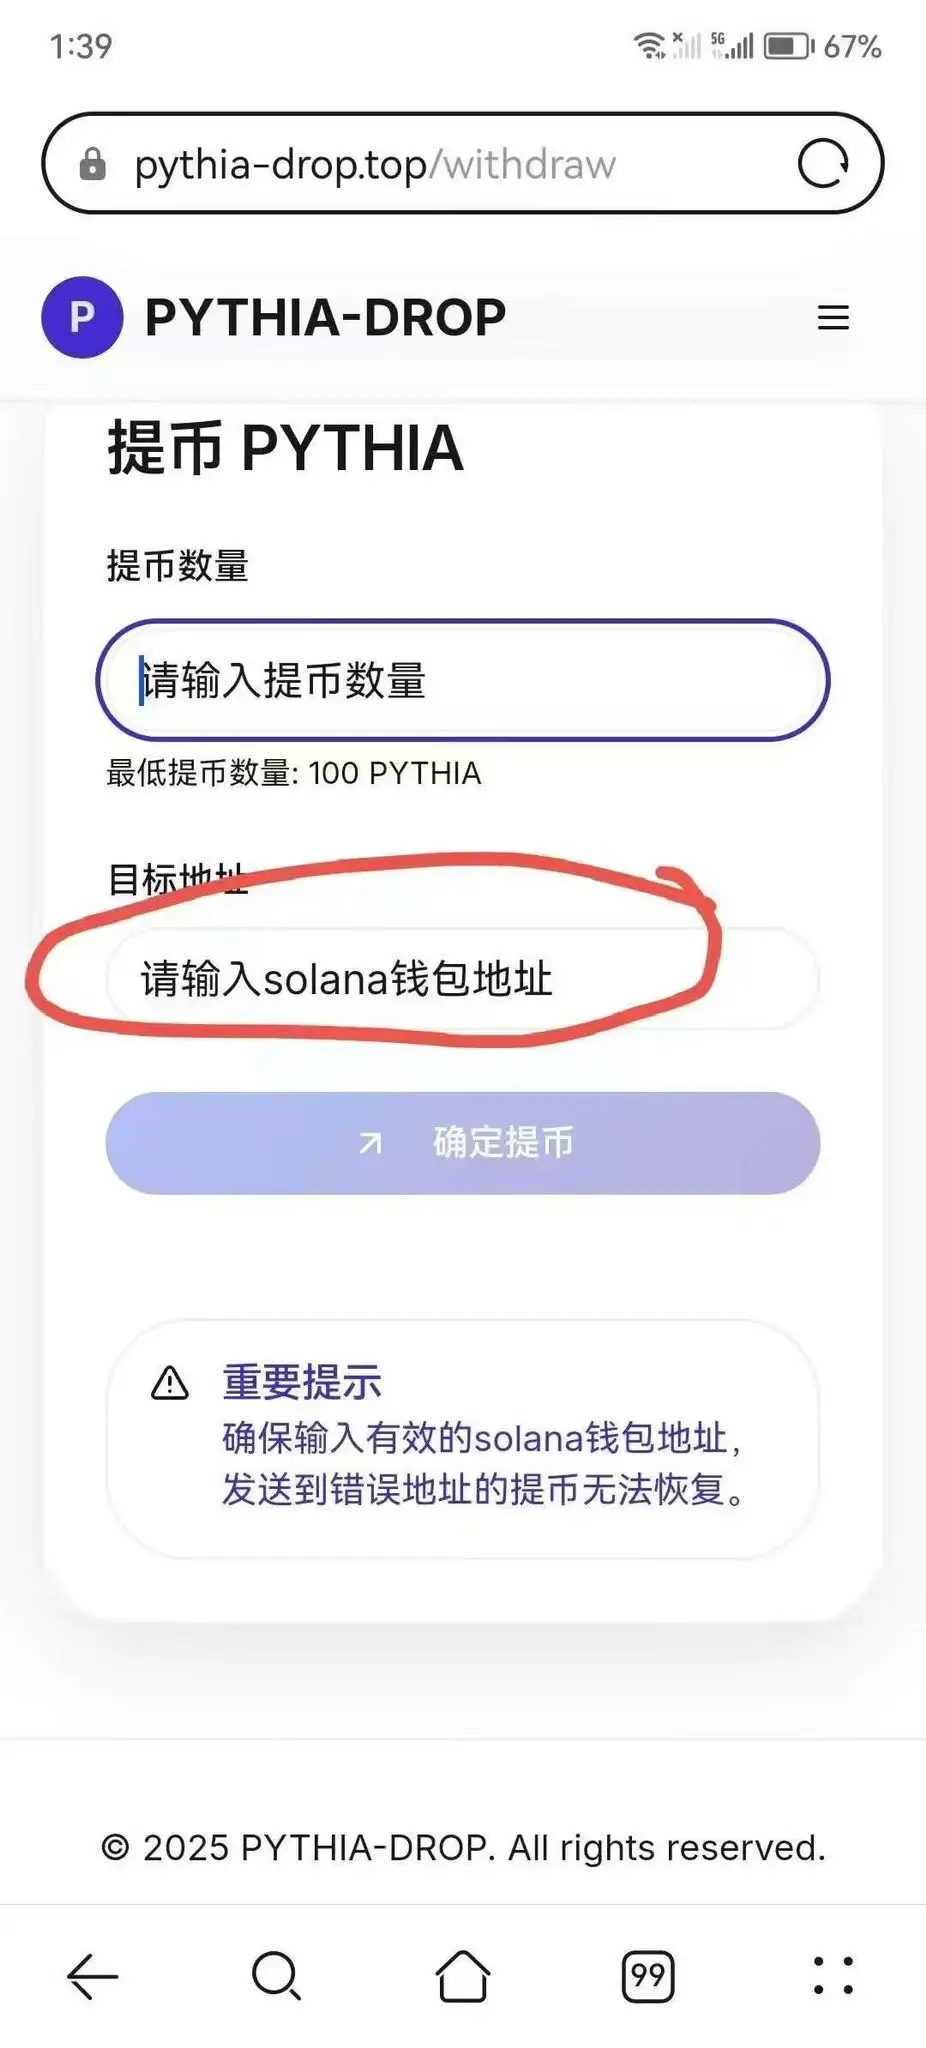Tap the padlock icon in address bar
Viewport: 926px width, 2048px height.
click(92, 163)
